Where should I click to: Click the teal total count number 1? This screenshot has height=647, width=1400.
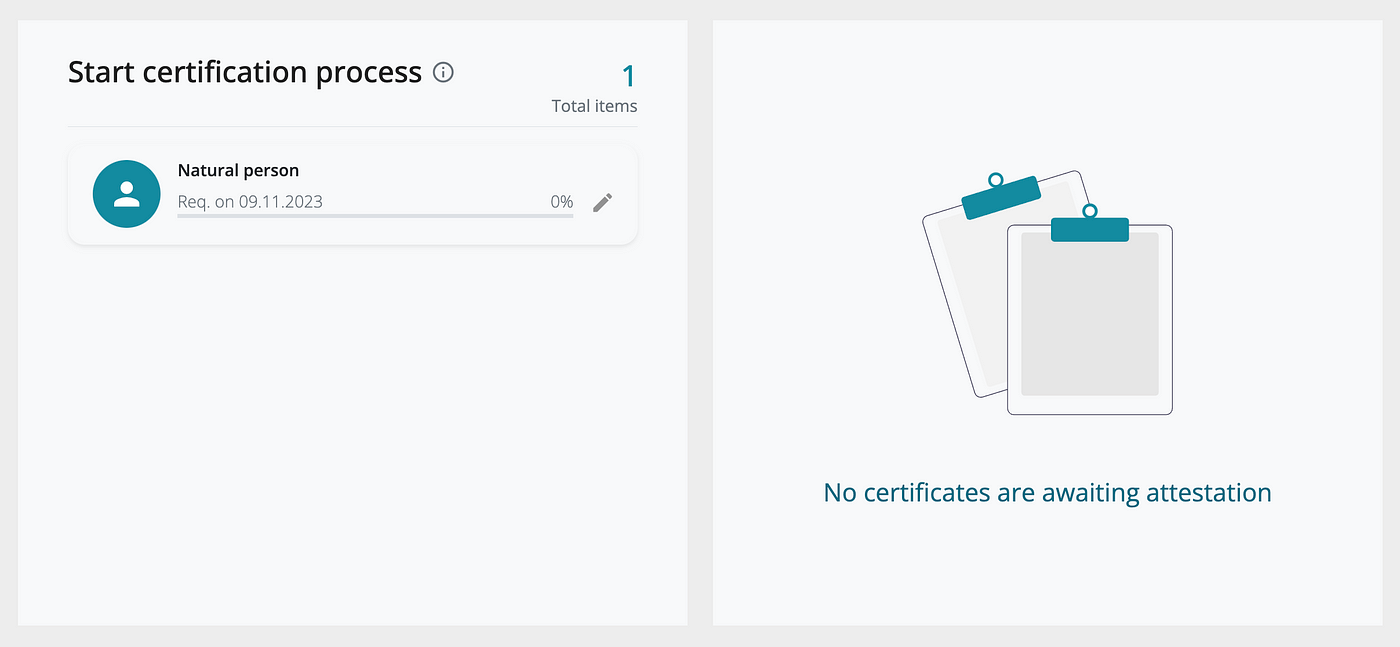click(628, 76)
